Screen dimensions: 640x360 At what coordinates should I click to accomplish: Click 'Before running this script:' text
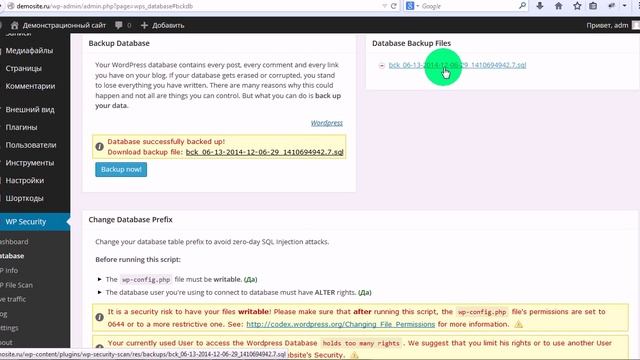click(138, 260)
